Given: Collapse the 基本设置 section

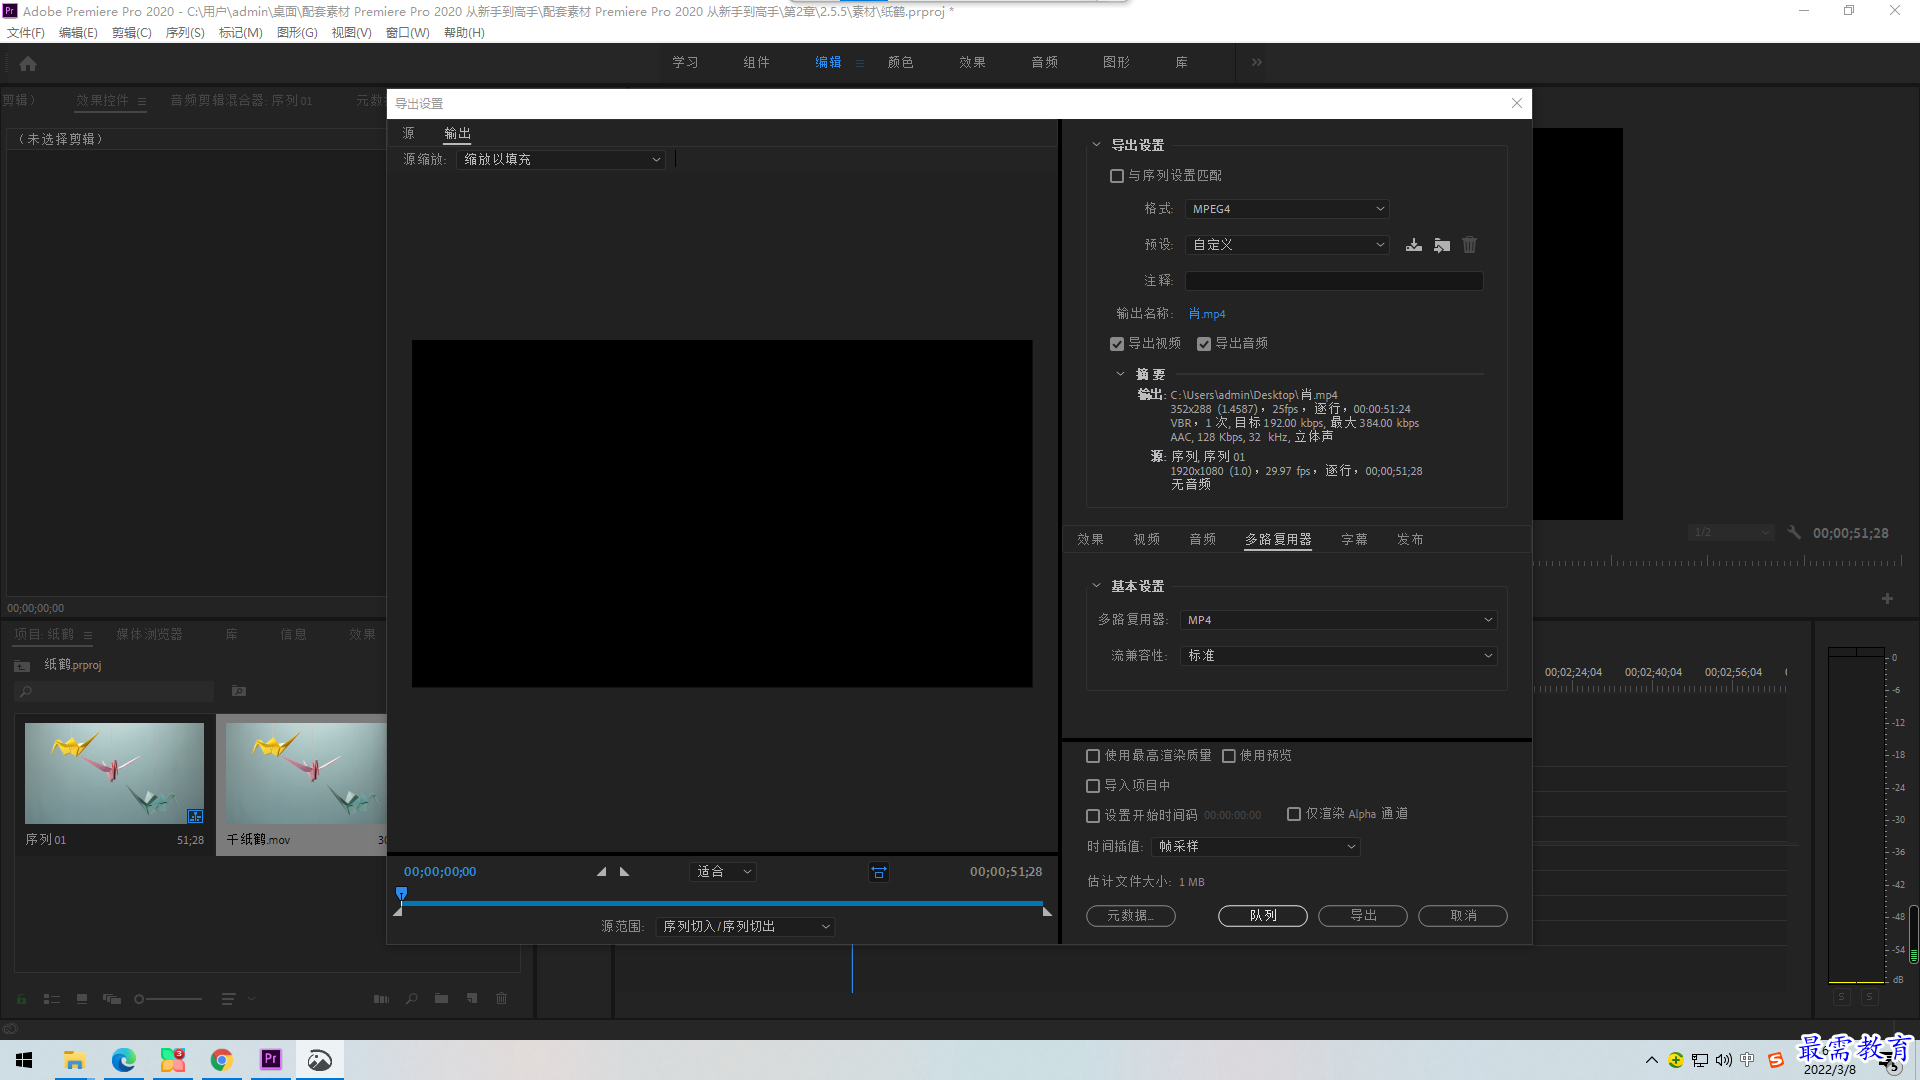Looking at the screenshot, I should pos(1096,586).
